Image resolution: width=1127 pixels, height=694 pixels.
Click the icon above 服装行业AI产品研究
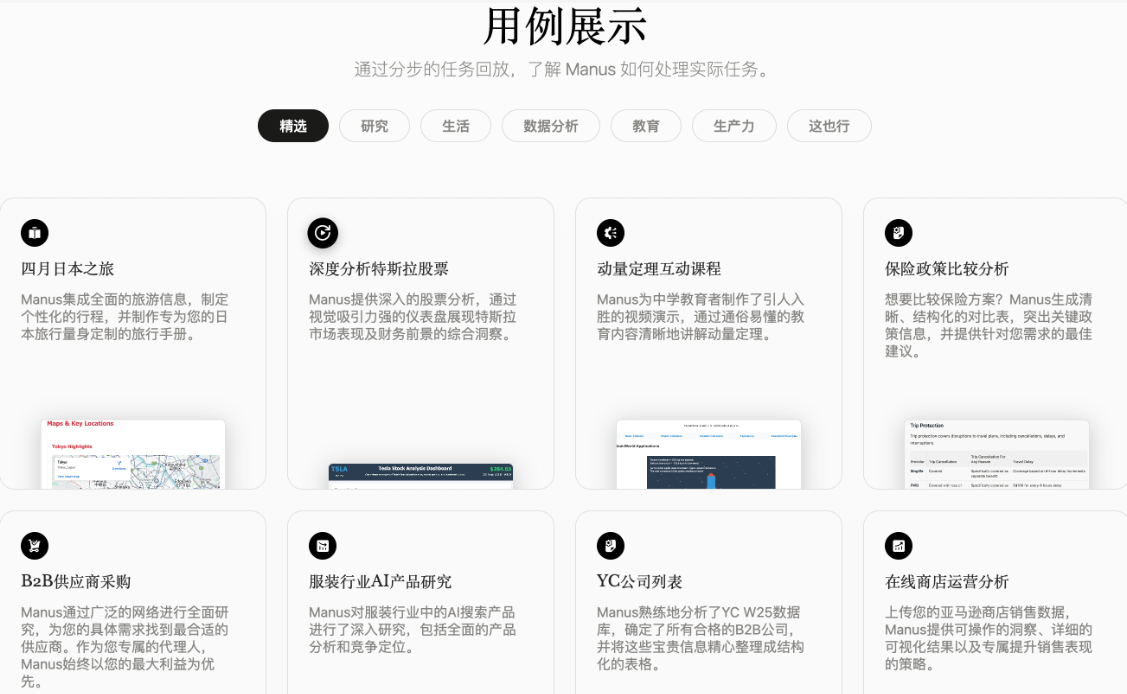323,546
